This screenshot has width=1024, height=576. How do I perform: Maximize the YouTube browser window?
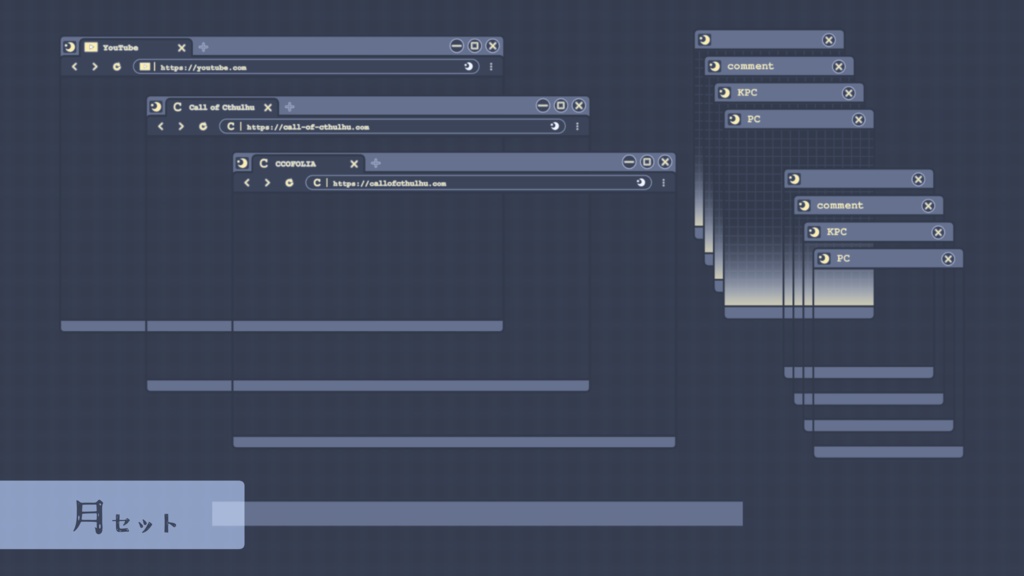[x=475, y=46]
